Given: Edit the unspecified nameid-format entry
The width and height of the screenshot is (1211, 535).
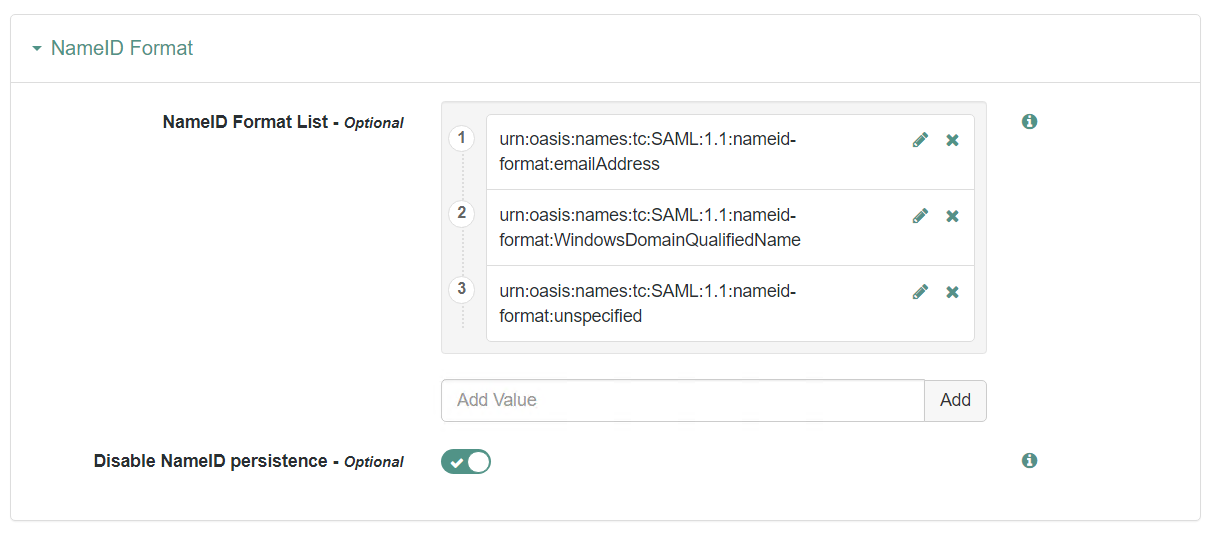Looking at the screenshot, I should pos(920,292).
